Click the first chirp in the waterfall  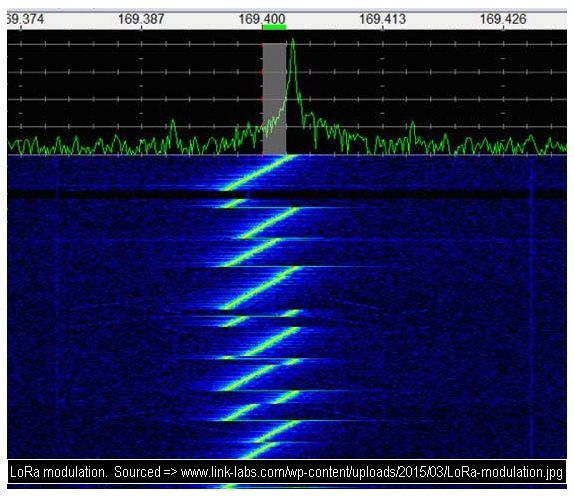click(x=258, y=172)
